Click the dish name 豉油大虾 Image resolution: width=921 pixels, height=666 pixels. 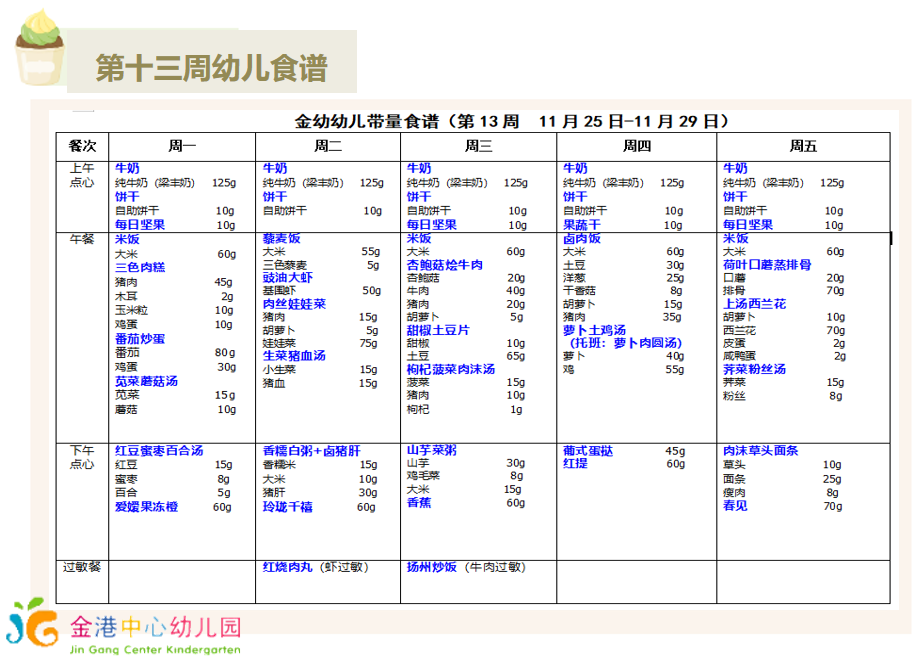(288, 277)
